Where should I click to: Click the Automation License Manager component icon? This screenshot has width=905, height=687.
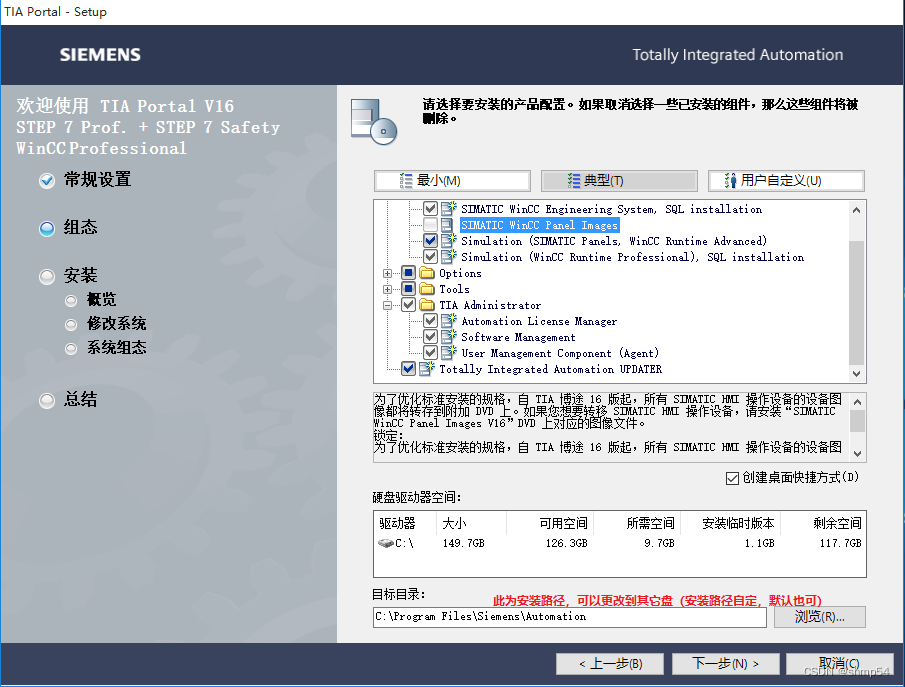coord(448,320)
